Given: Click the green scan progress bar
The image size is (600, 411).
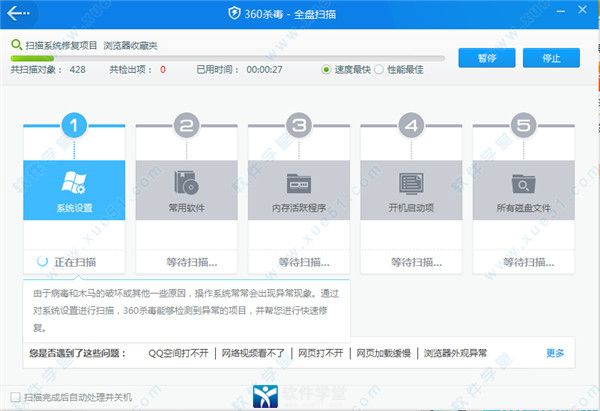Looking at the screenshot, I should click(33, 59).
